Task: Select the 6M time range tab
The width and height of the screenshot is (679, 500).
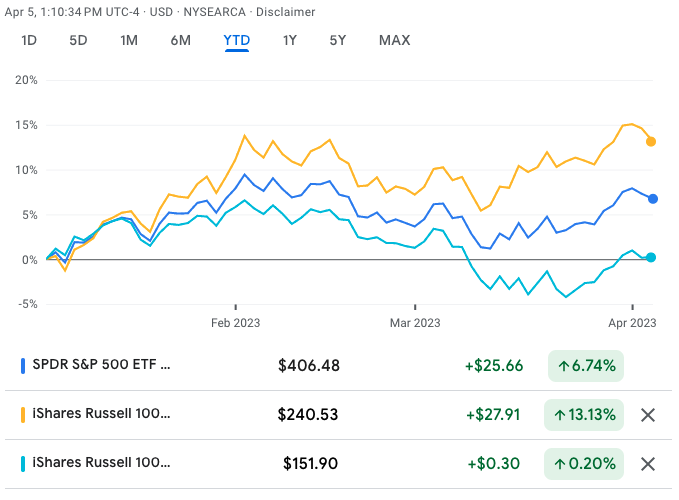Action: coord(181,41)
